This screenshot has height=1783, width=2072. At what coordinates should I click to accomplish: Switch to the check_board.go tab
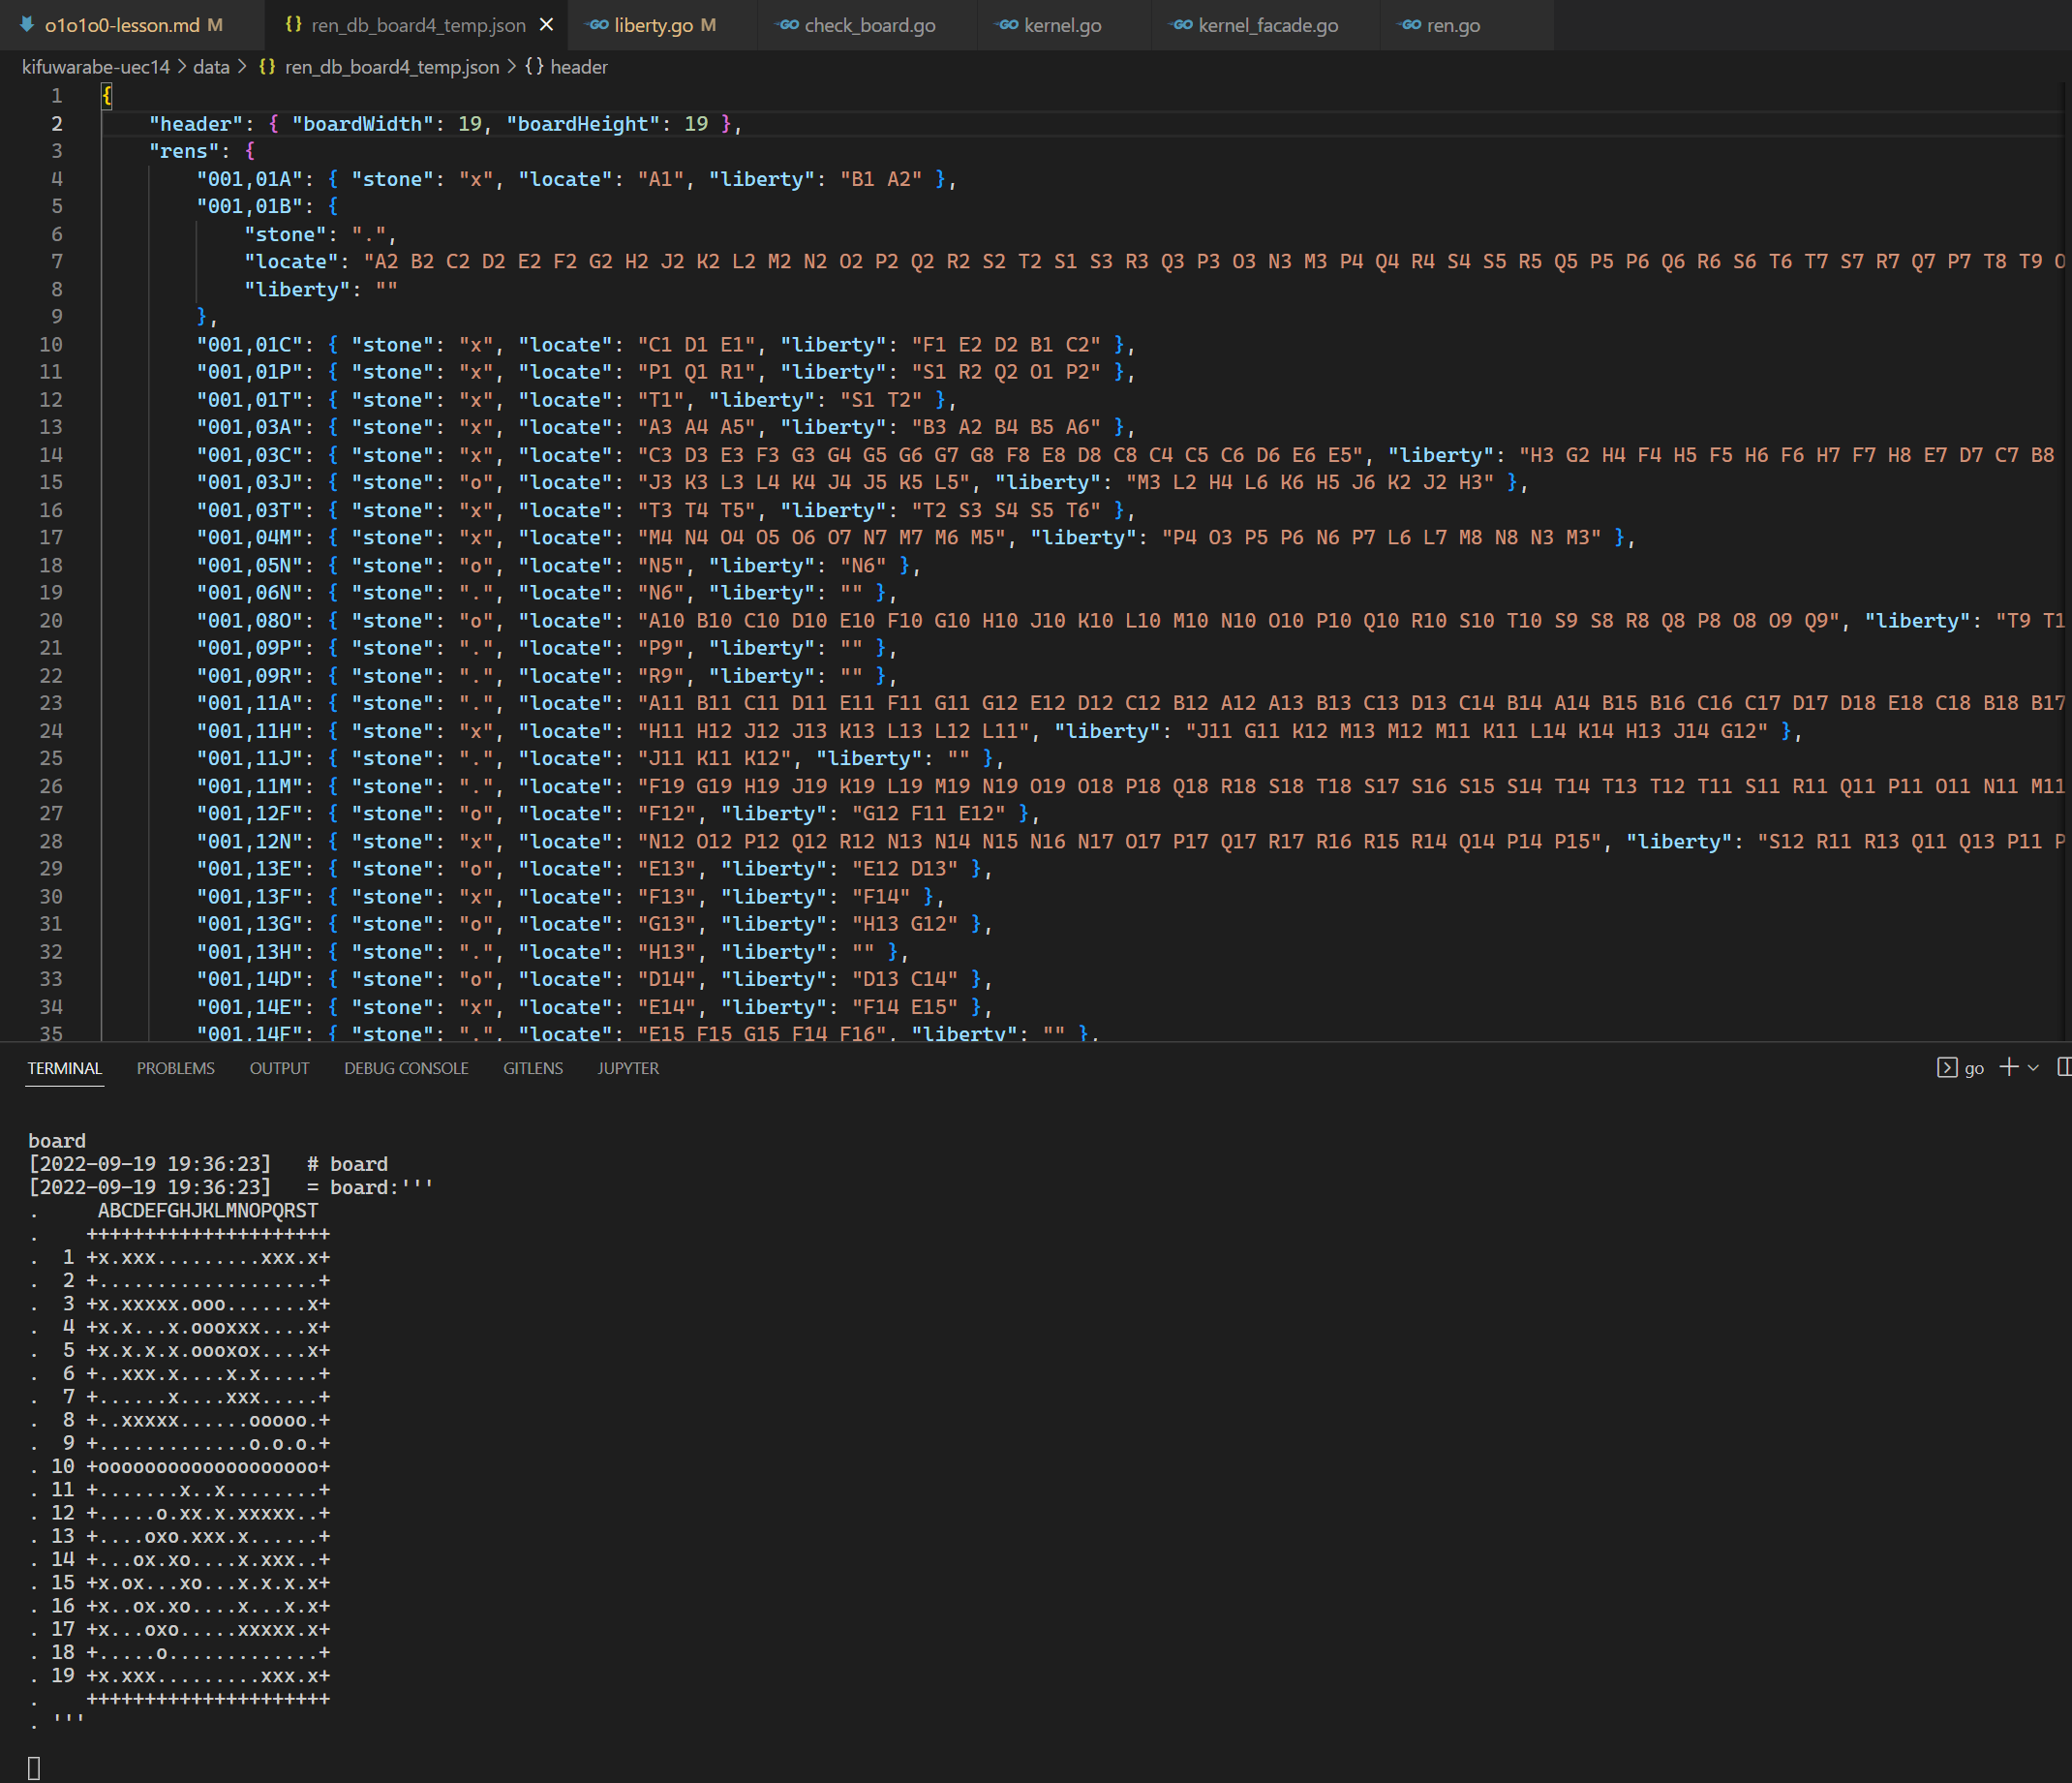click(x=869, y=25)
